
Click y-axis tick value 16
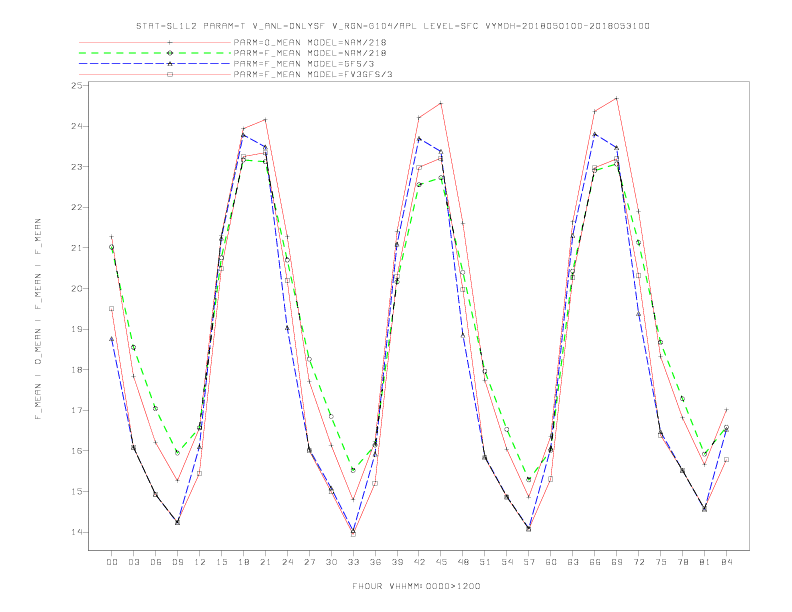tap(76, 451)
